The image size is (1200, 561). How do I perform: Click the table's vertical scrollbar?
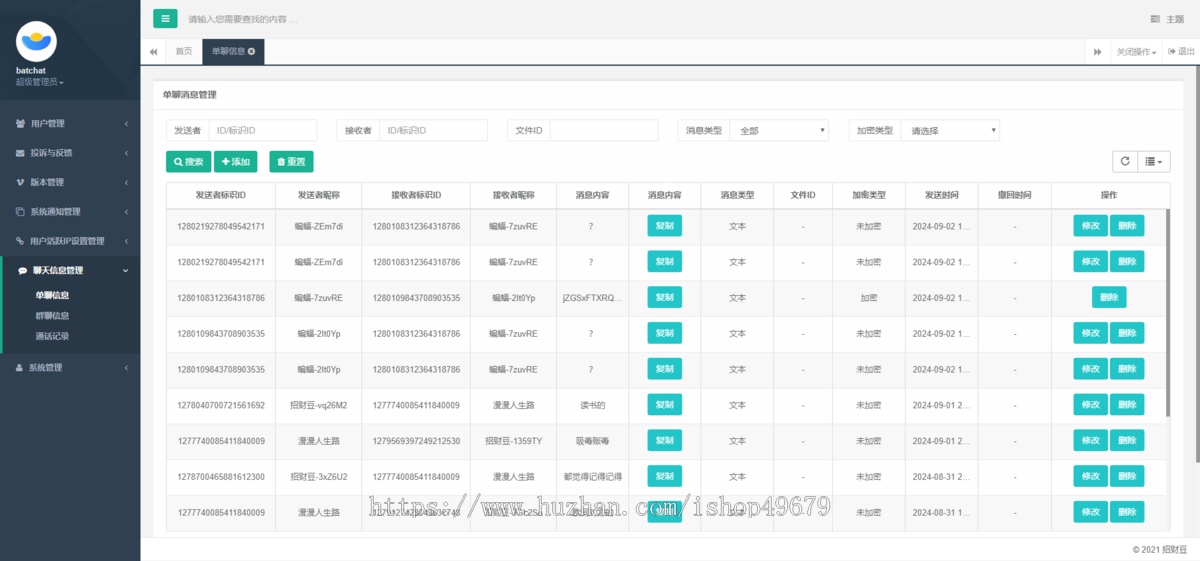coord(1167,312)
